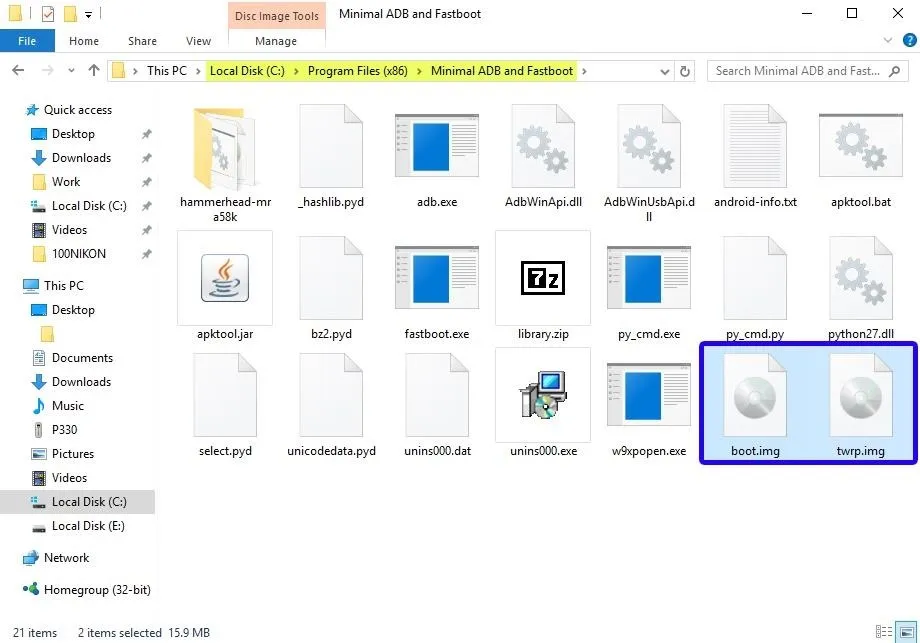Select the unins000.dat file icon
Image resolution: width=920 pixels, height=643 pixels.
click(x=437, y=395)
